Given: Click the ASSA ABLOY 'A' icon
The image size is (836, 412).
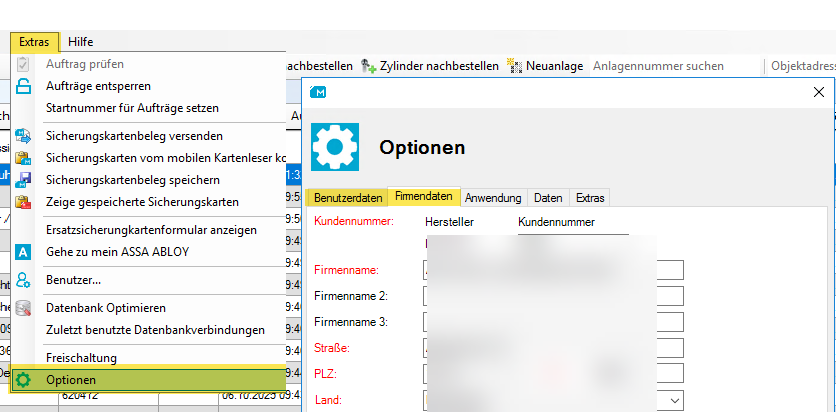Looking at the screenshot, I should pyautogui.click(x=24, y=252).
